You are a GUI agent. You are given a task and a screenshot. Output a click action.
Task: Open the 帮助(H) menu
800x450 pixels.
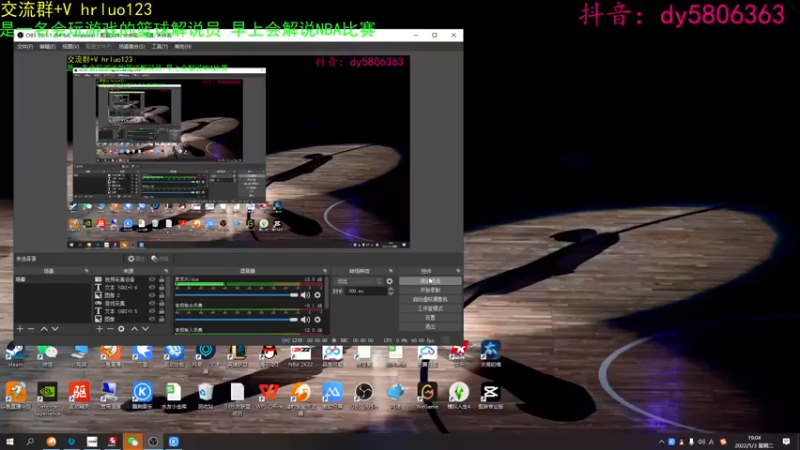tap(183, 46)
